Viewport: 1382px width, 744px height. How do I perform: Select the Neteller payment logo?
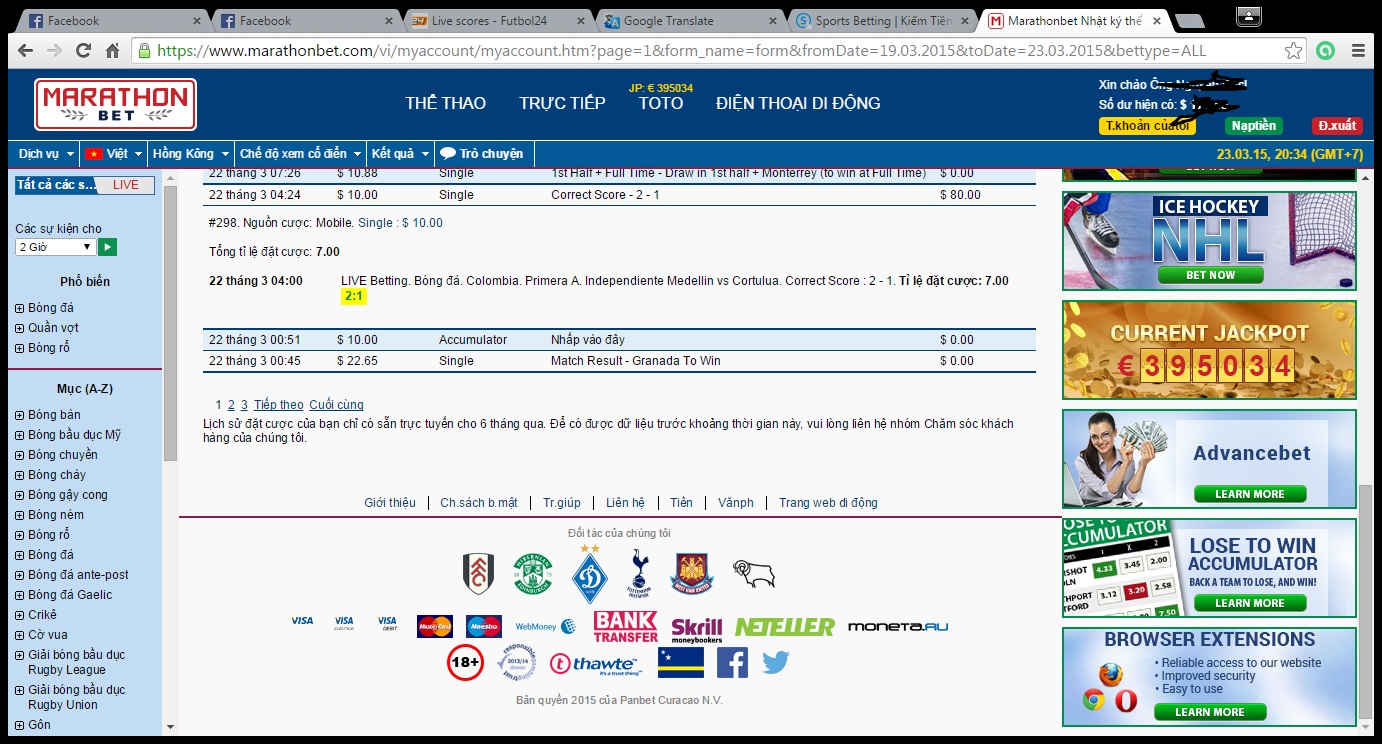(785, 627)
